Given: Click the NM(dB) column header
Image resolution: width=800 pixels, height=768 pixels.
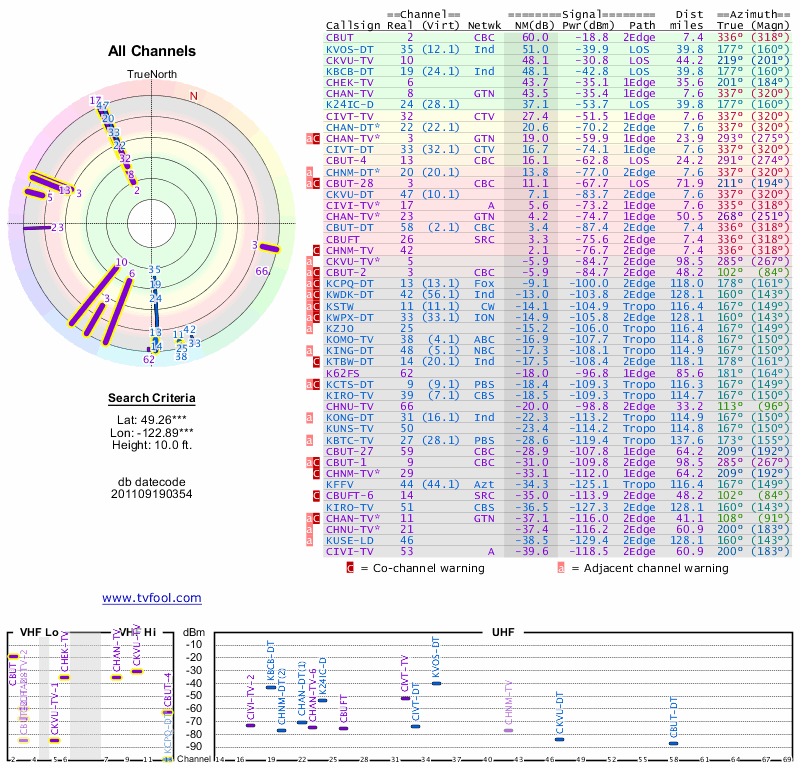Looking at the screenshot, I should pos(534,26).
